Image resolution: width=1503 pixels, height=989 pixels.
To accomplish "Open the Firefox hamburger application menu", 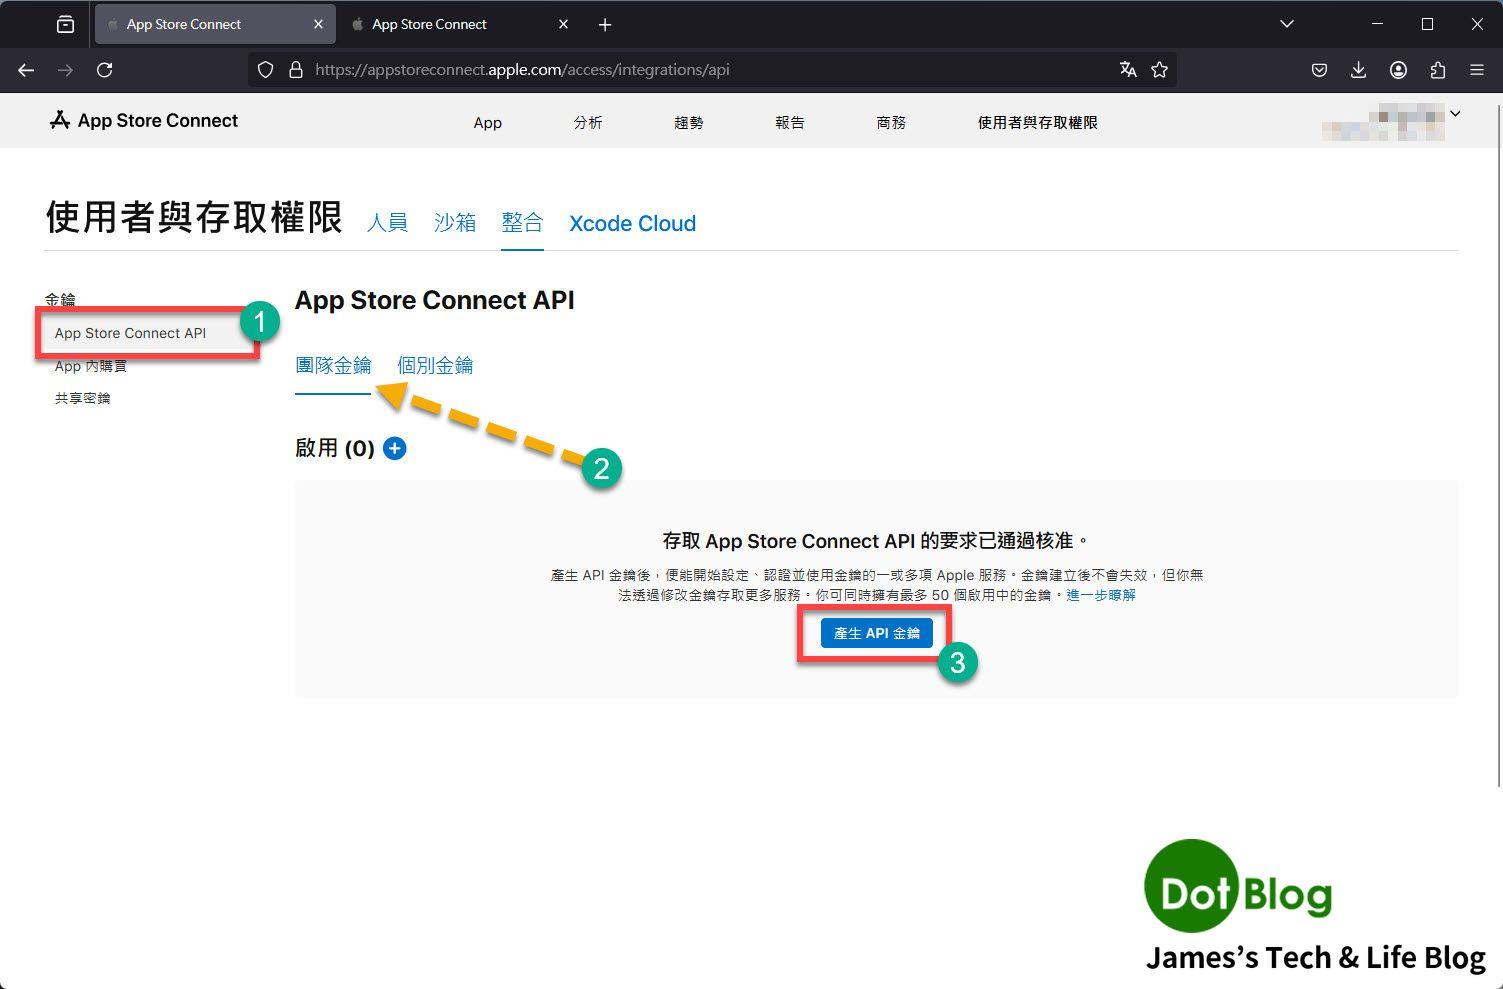I will [x=1476, y=70].
